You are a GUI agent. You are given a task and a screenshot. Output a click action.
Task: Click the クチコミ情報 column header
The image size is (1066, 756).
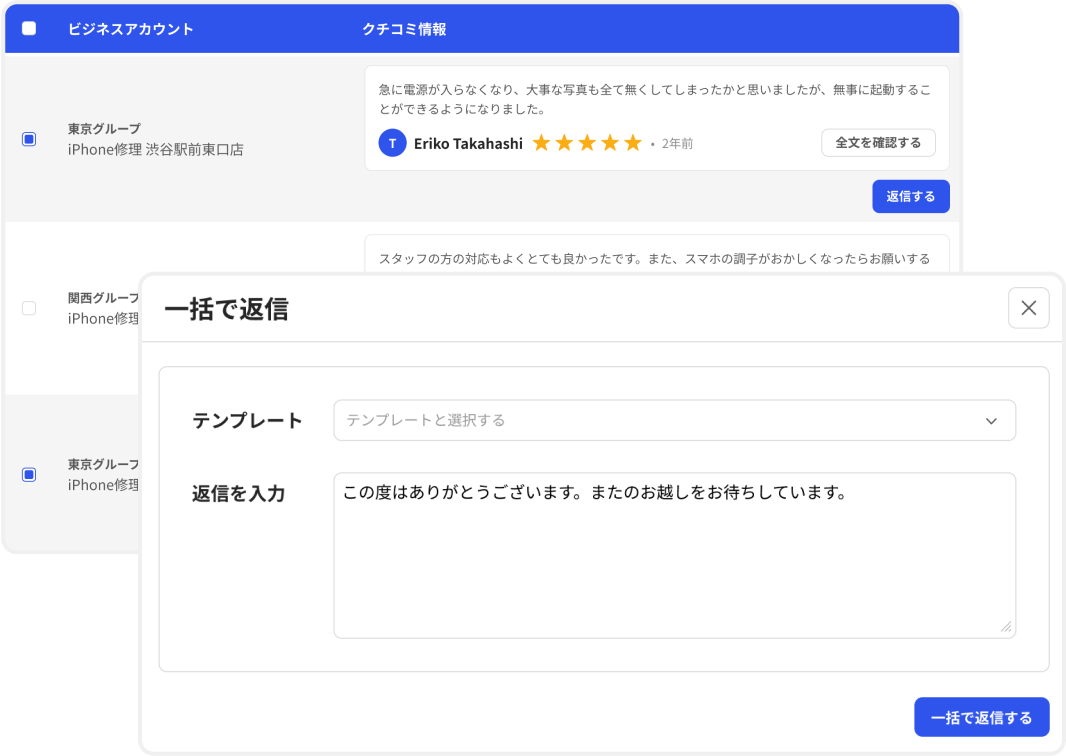405,29
